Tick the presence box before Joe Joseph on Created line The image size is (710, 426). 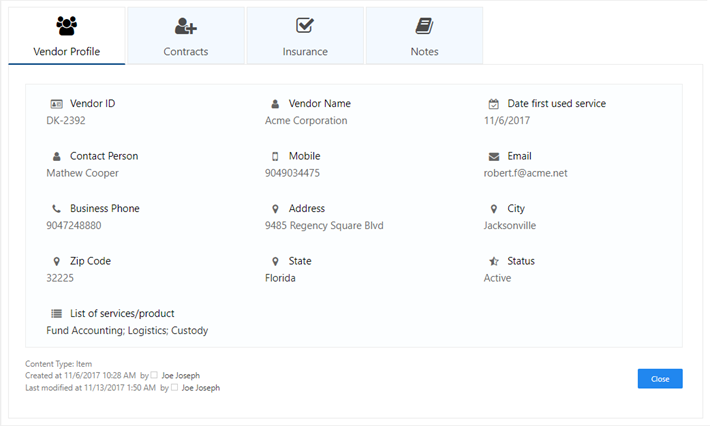pos(154,375)
